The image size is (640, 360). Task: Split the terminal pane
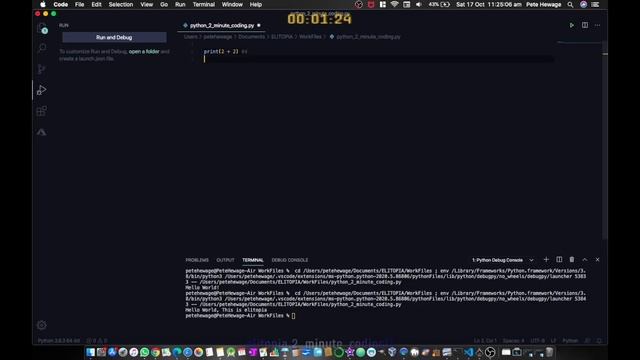pos(559,260)
